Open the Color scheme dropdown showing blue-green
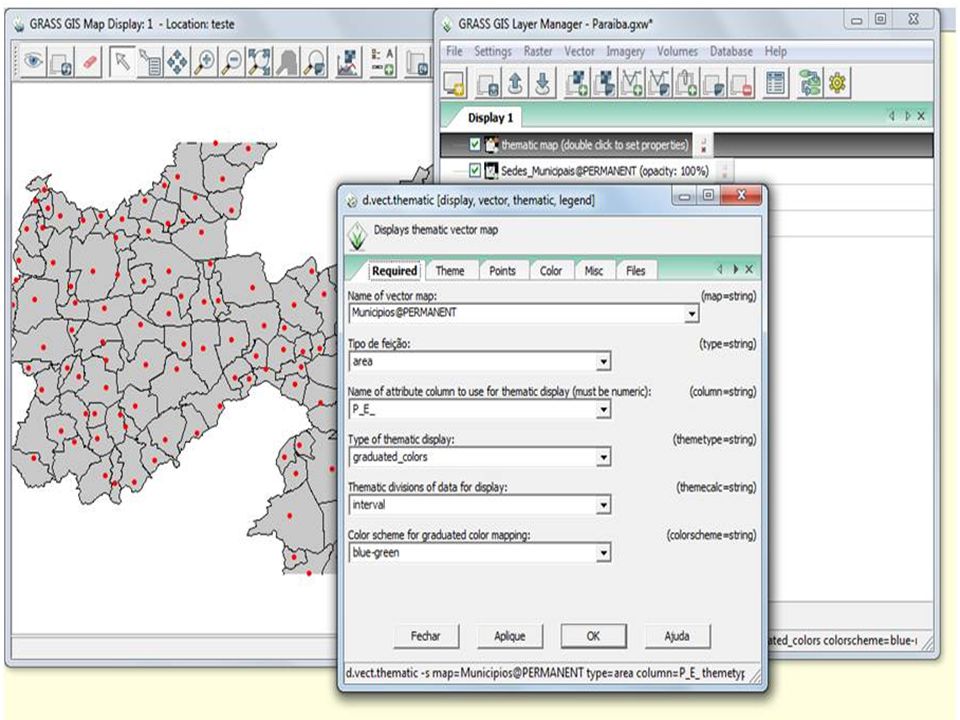The width and height of the screenshot is (960, 720). [604, 553]
